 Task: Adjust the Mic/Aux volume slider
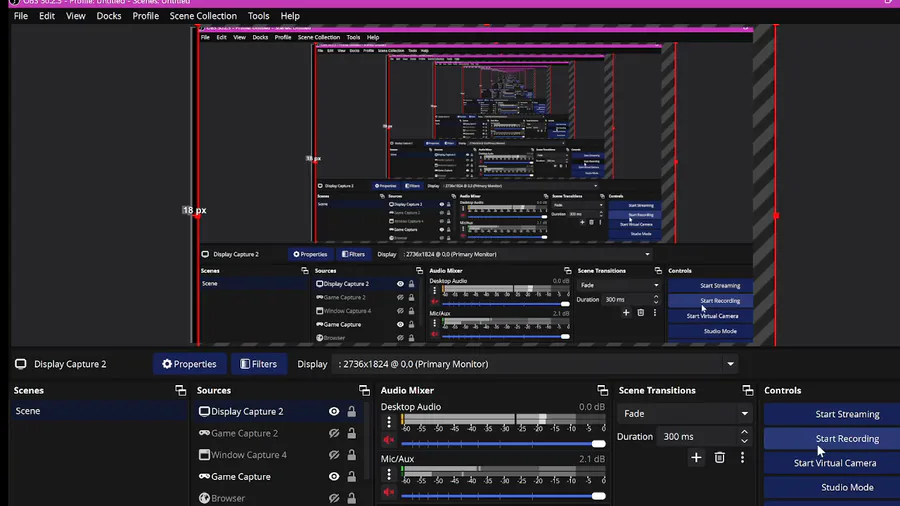pyautogui.click(x=503, y=496)
